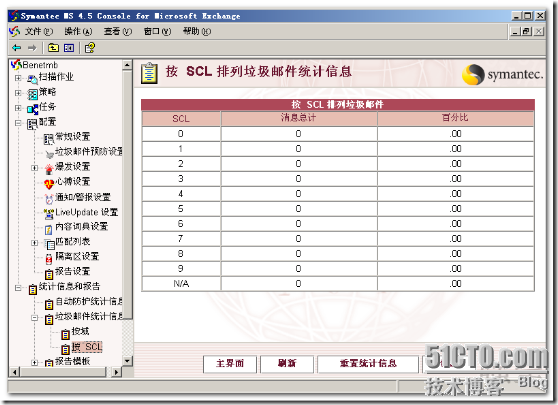This screenshot has height=405, width=558.
Task: Click tree horizontal scroll right arrow
Action: pyautogui.click(x=116, y=372)
